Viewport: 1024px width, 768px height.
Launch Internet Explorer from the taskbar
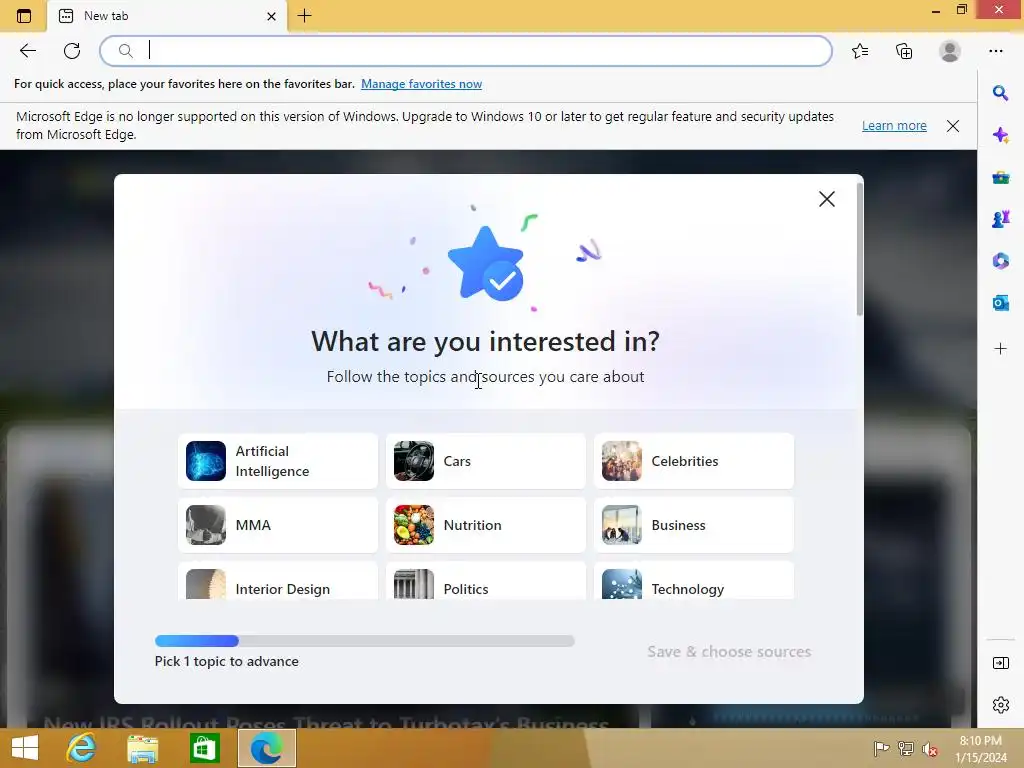pos(81,748)
